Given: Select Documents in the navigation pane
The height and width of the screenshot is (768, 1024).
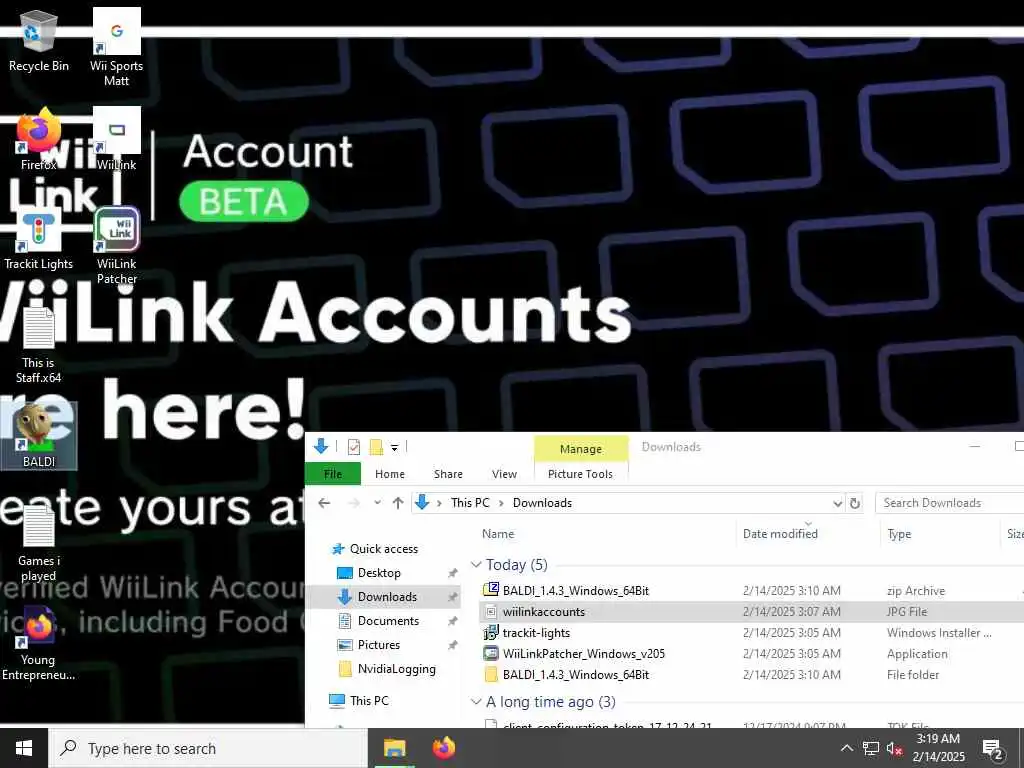Looking at the screenshot, I should tap(388, 621).
